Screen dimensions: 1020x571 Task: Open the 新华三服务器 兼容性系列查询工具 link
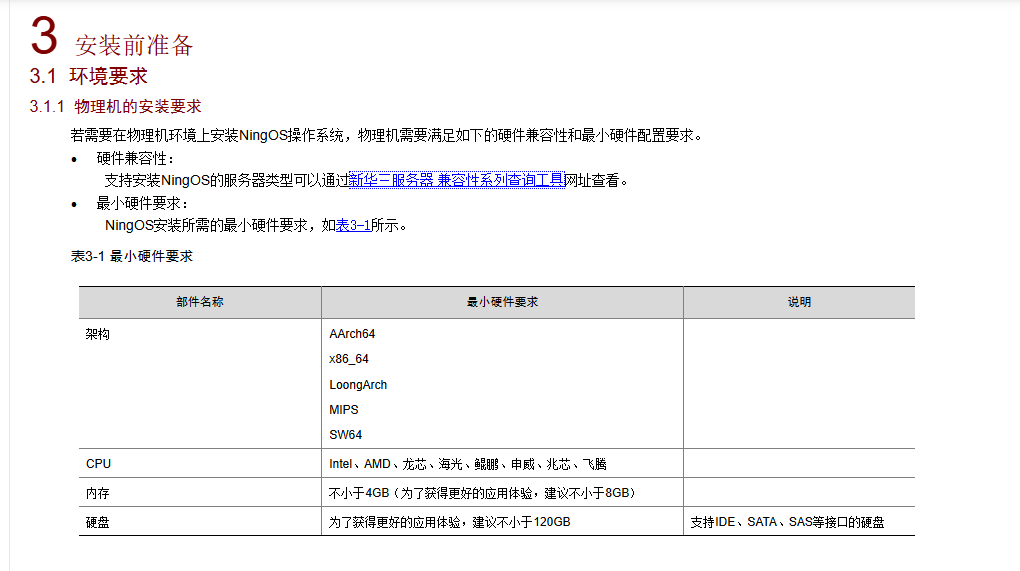point(457,180)
